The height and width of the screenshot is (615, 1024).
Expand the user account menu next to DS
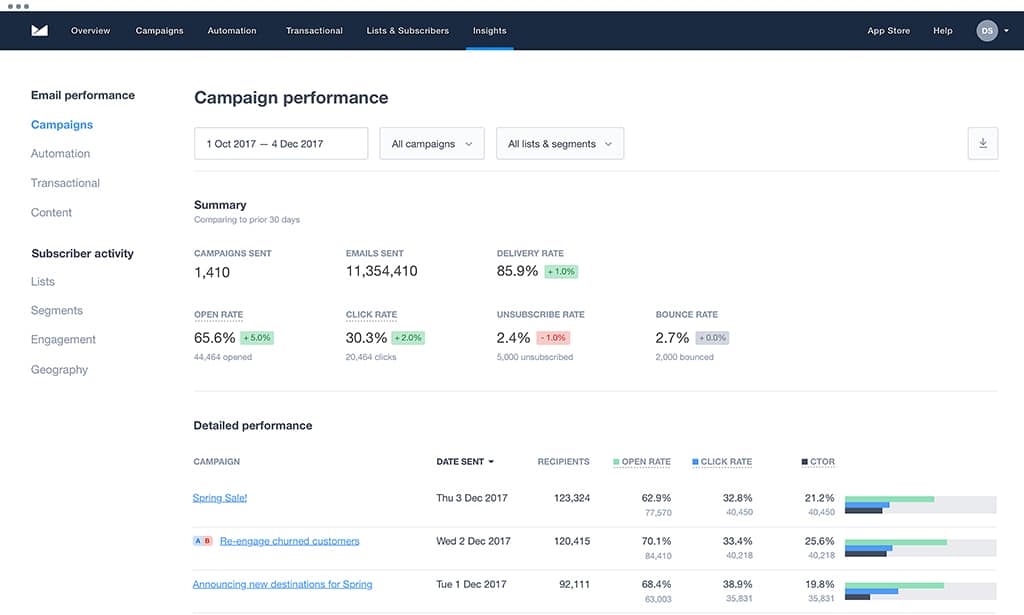(1005, 30)
